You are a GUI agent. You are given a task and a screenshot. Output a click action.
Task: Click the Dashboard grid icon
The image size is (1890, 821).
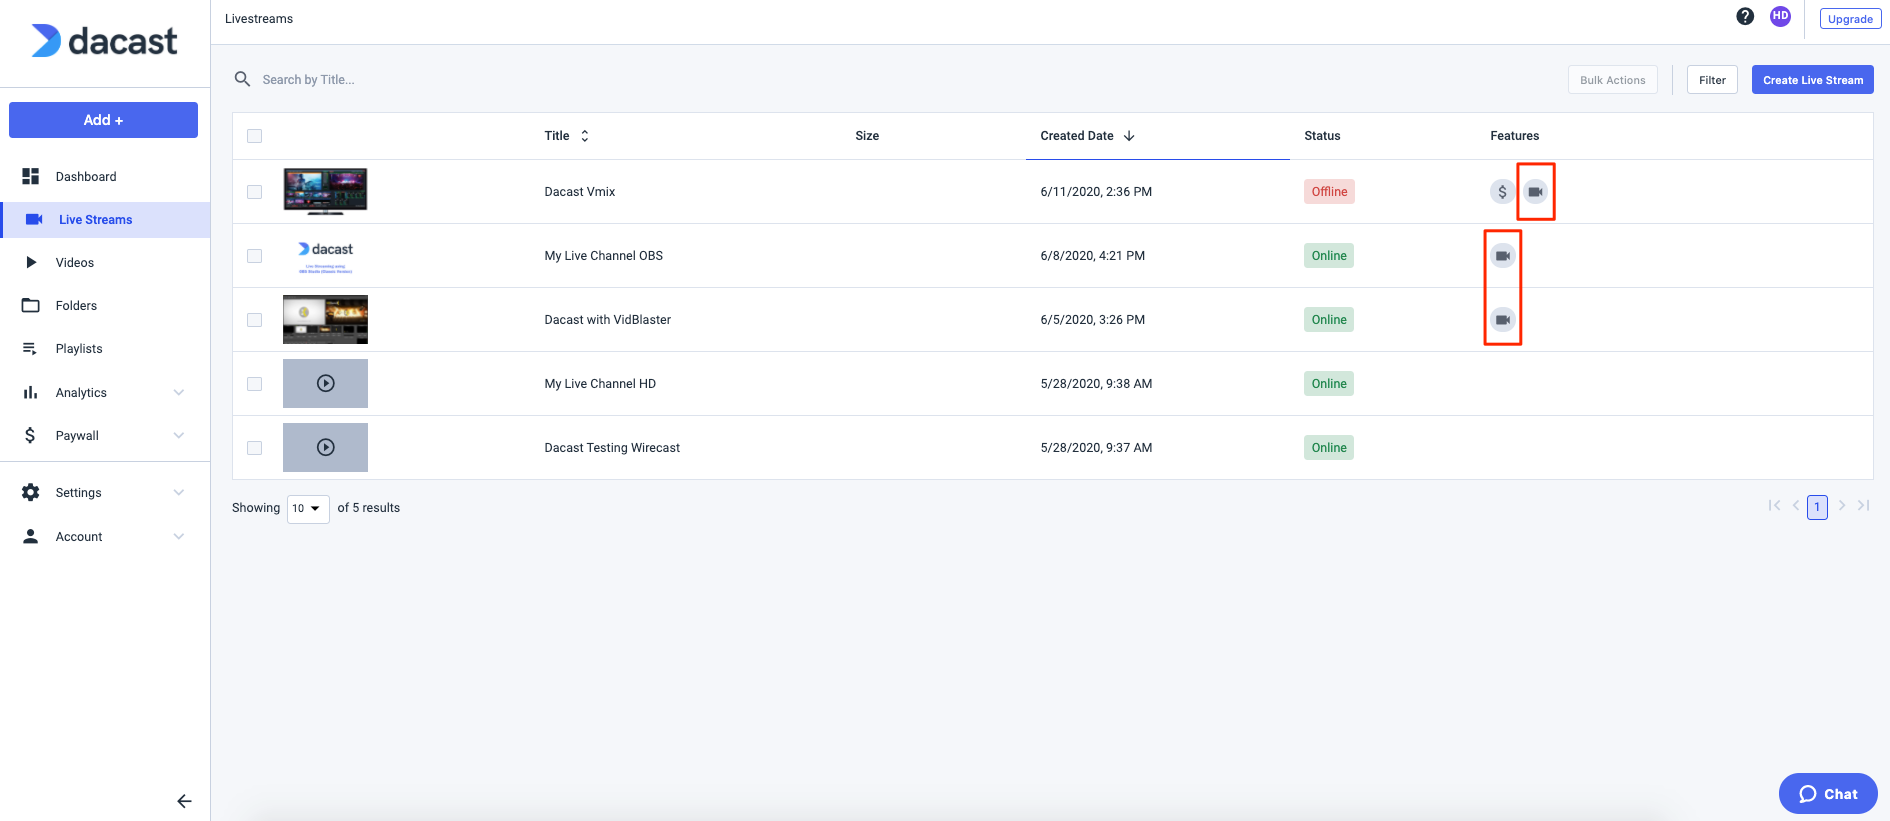click(x=31, y=176)
